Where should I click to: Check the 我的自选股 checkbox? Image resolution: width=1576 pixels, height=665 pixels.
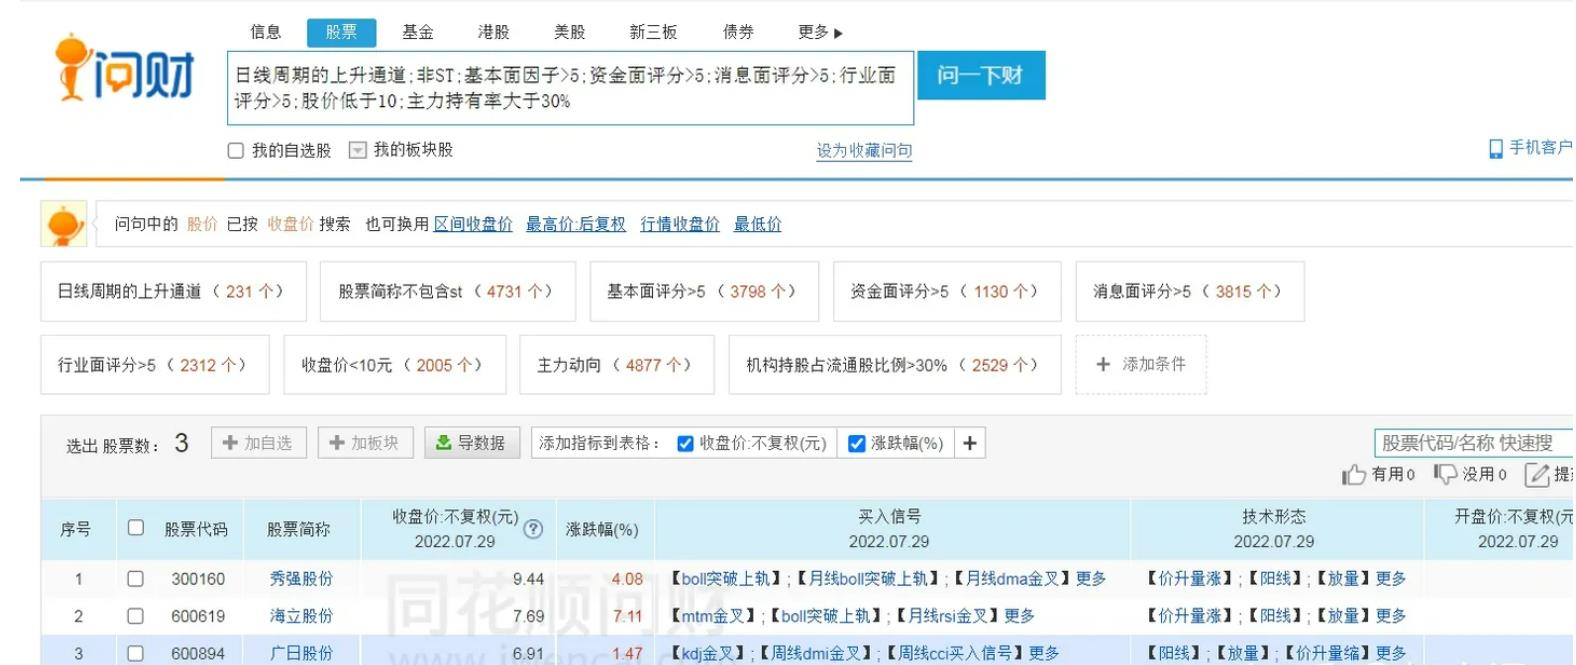point(236,151)
